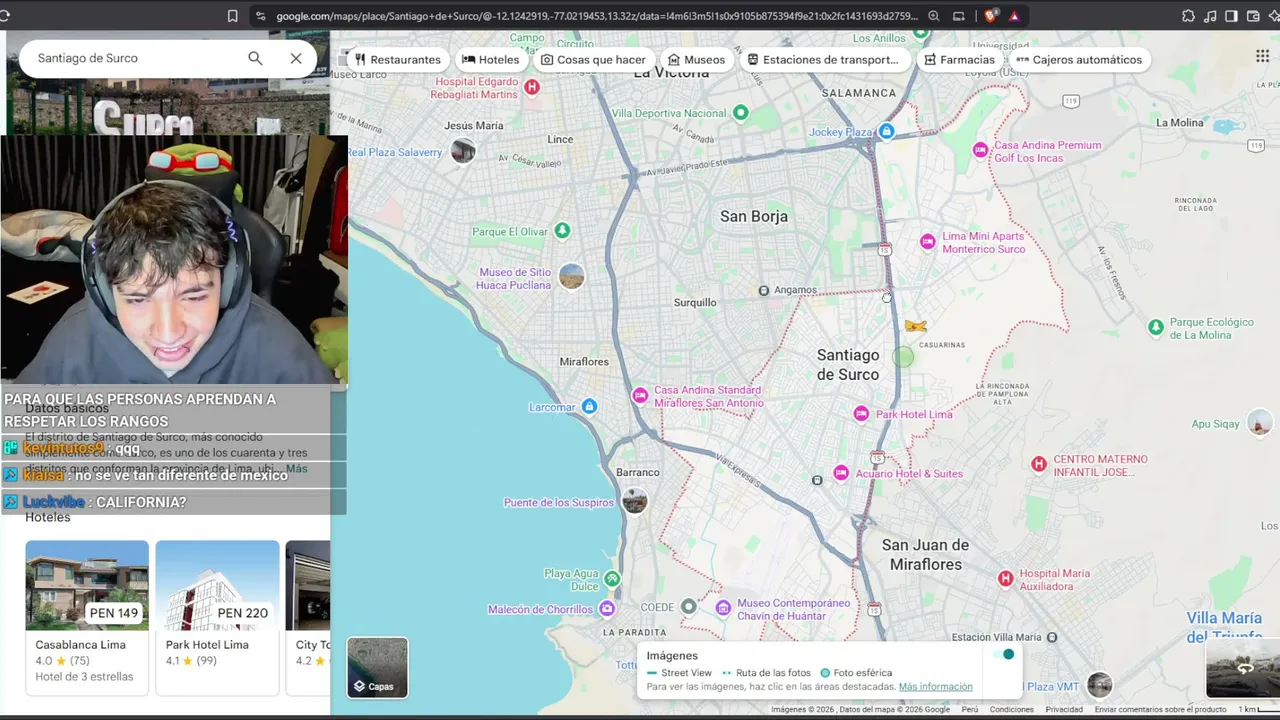Open the Malecón de Chorrillos marker
The height and width of the screenshot is (720, 1280).
[x=607, y=609]
